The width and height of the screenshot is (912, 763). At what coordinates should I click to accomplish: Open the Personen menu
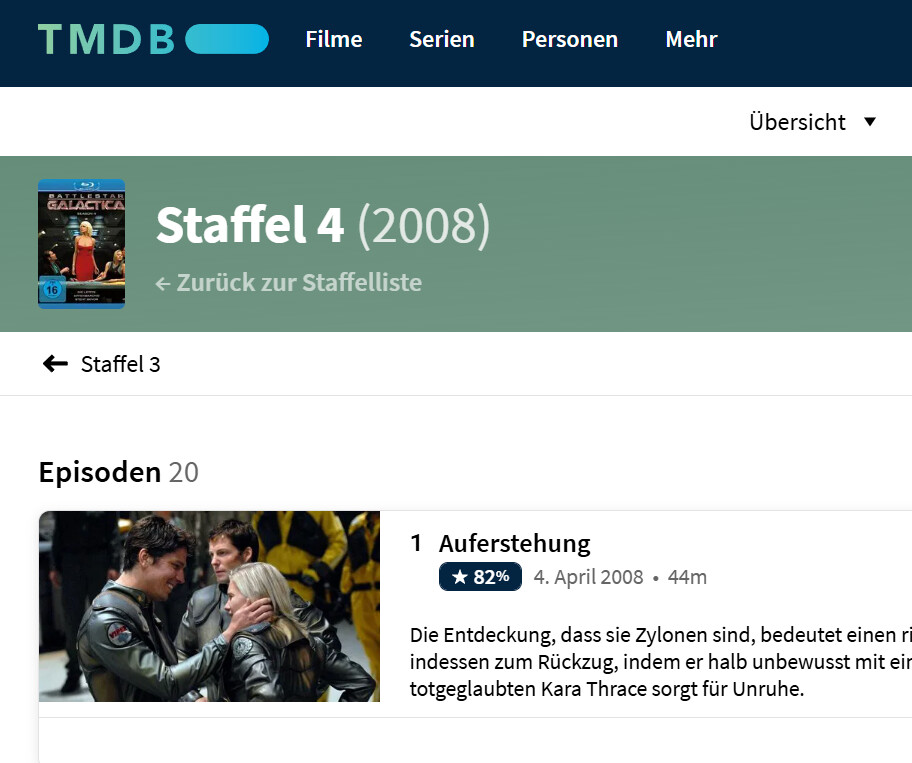pos(570,40)
